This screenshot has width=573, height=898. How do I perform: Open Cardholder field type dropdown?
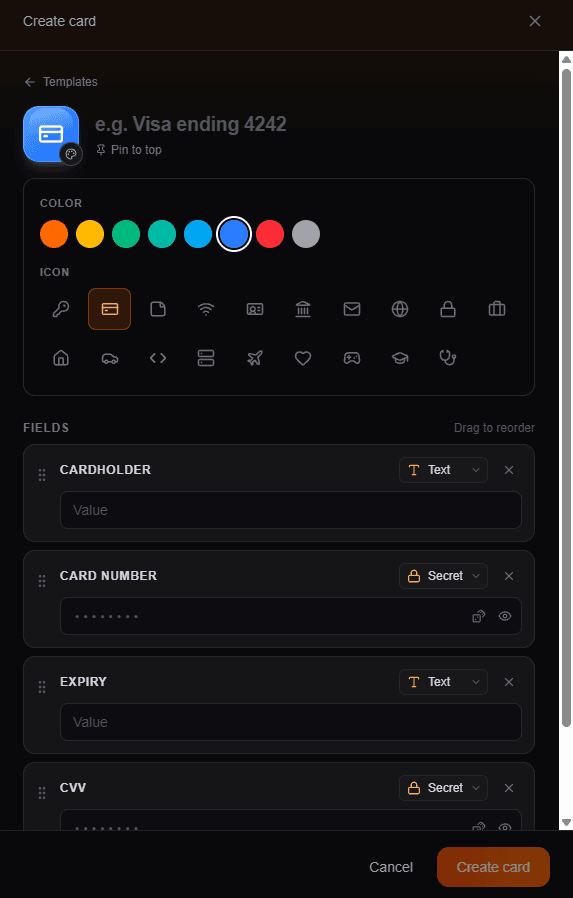(443, 470)
